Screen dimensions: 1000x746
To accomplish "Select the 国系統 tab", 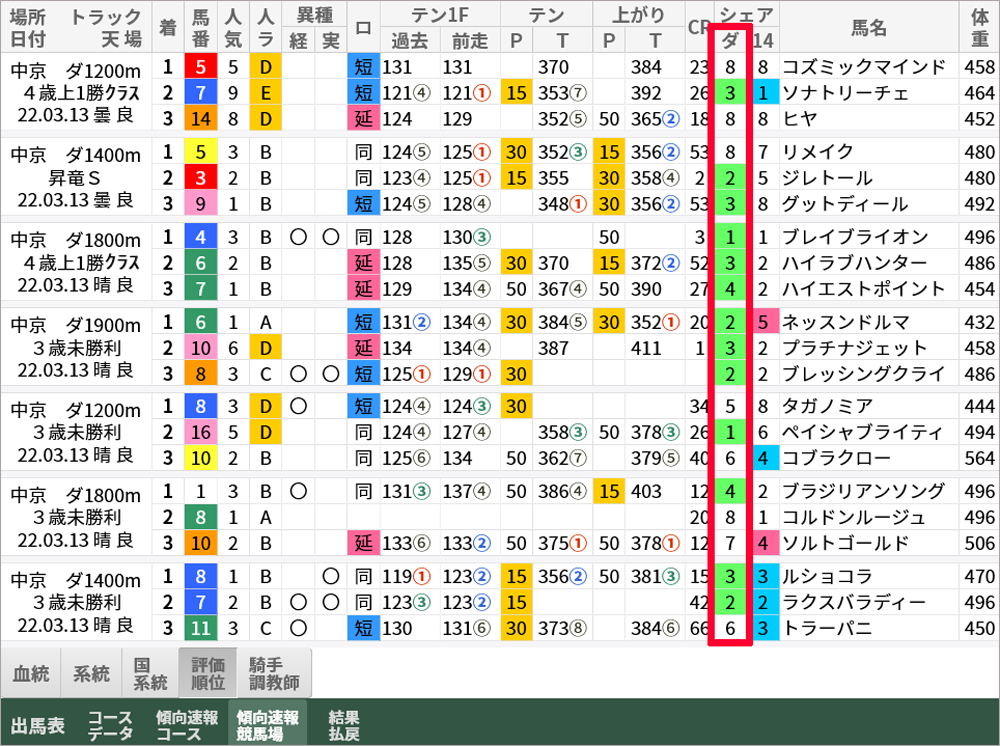I will (150, 673).
